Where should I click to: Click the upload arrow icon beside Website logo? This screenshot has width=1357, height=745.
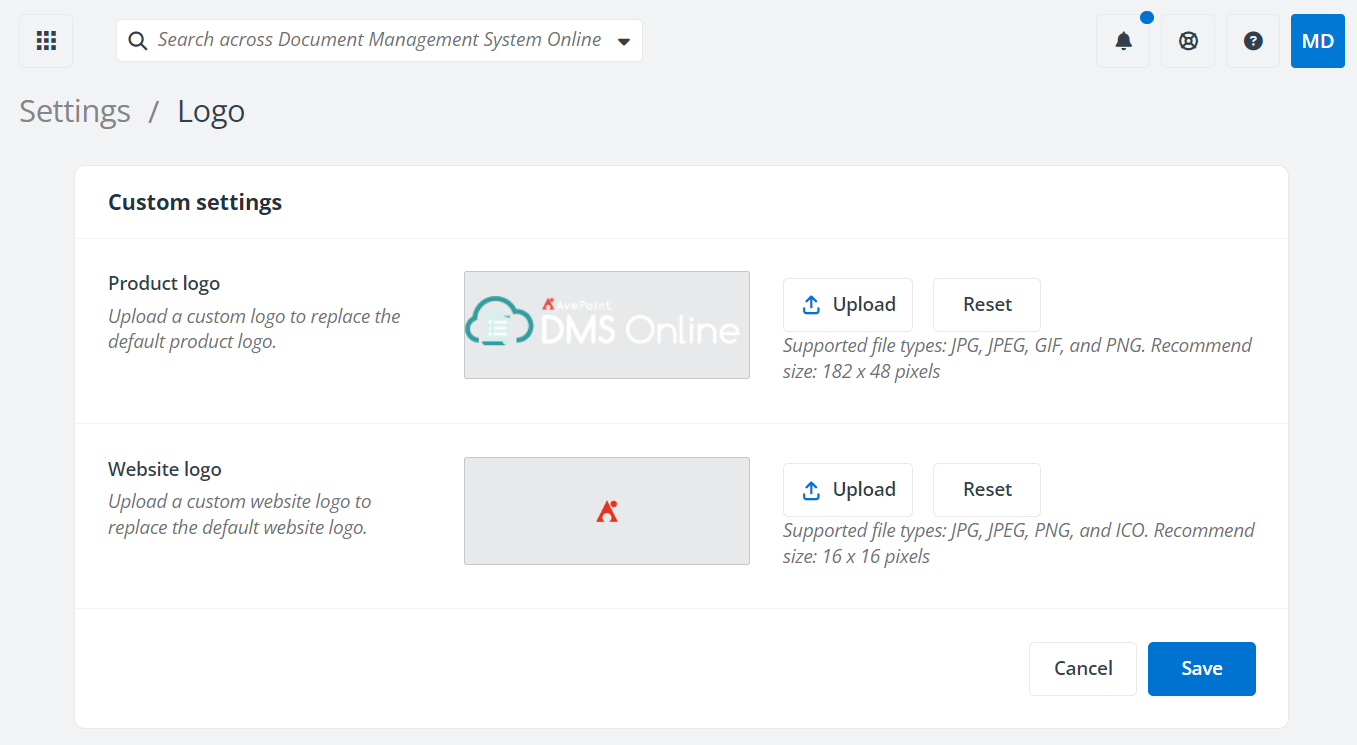812,489
